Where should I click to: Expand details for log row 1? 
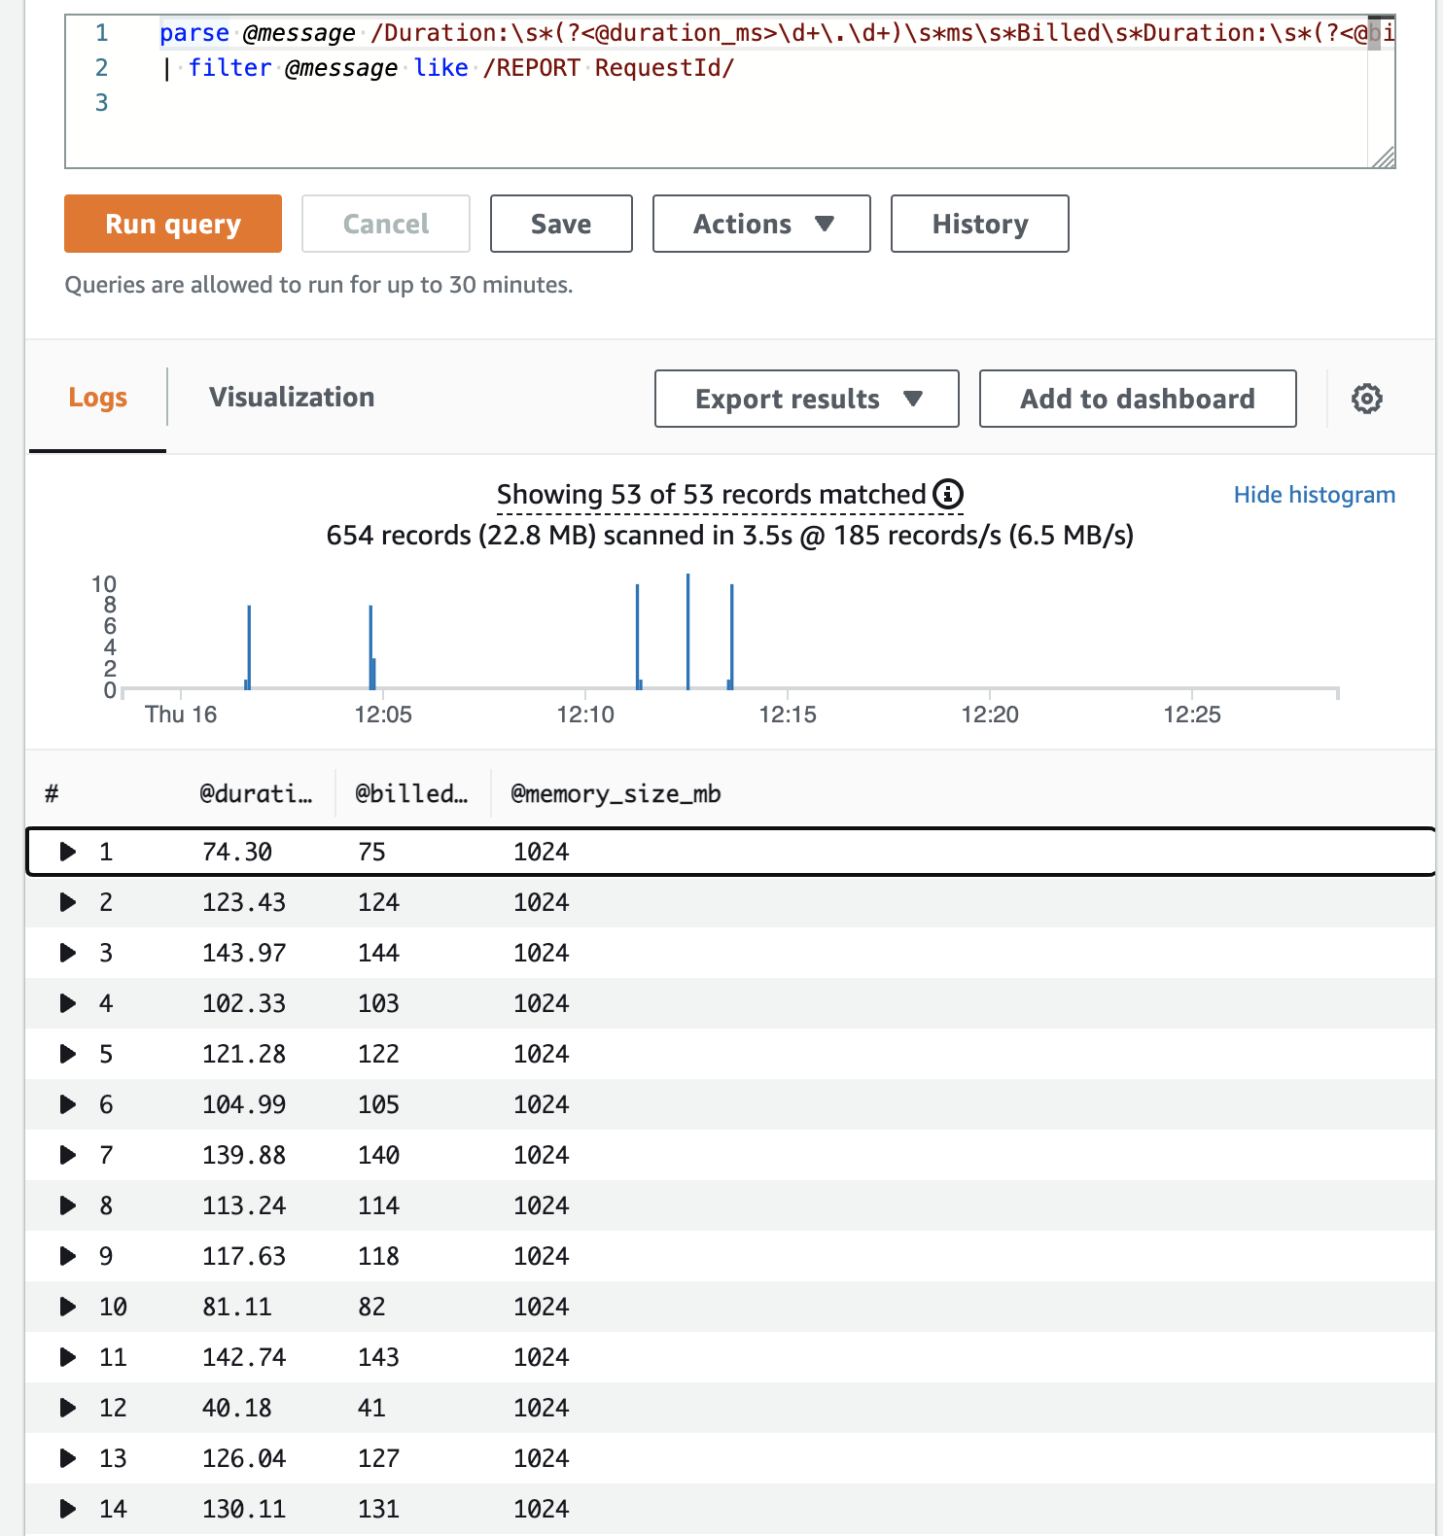click(x=67, y=851)
